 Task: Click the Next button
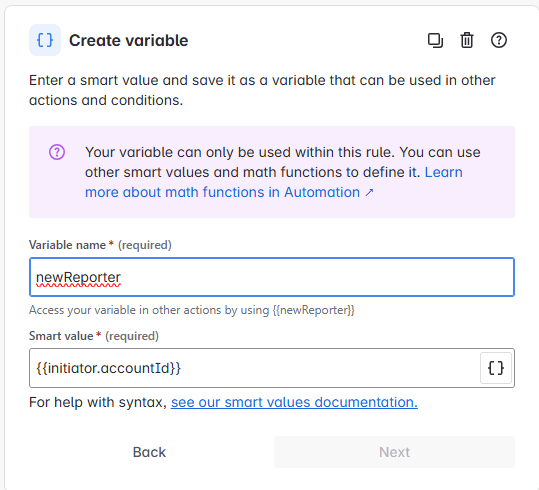[x=394, y=452]
